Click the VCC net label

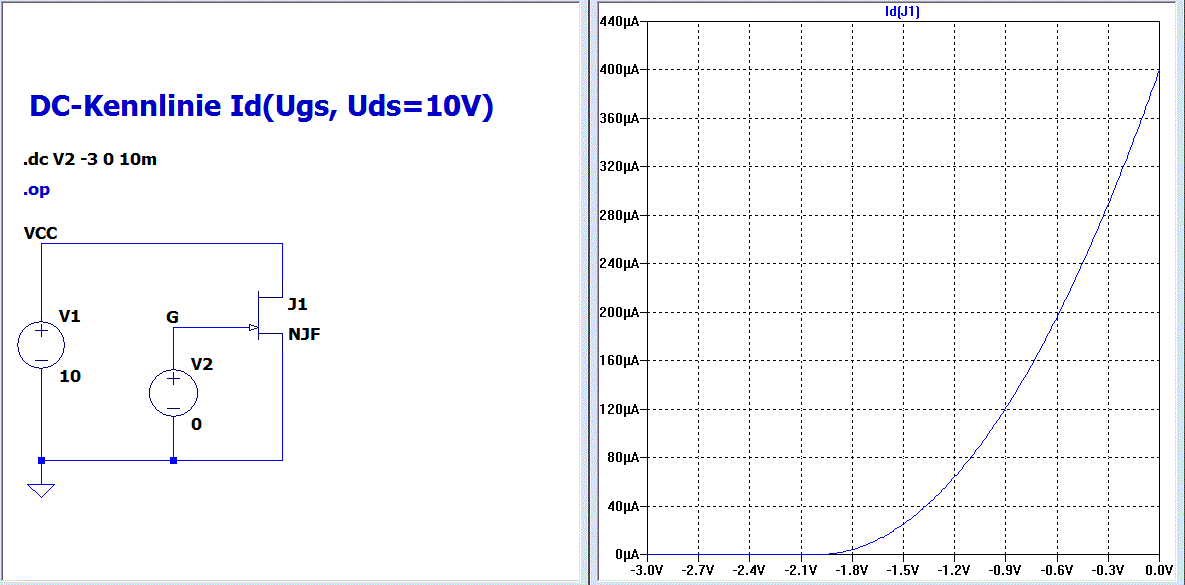click(x=40, y=234)
